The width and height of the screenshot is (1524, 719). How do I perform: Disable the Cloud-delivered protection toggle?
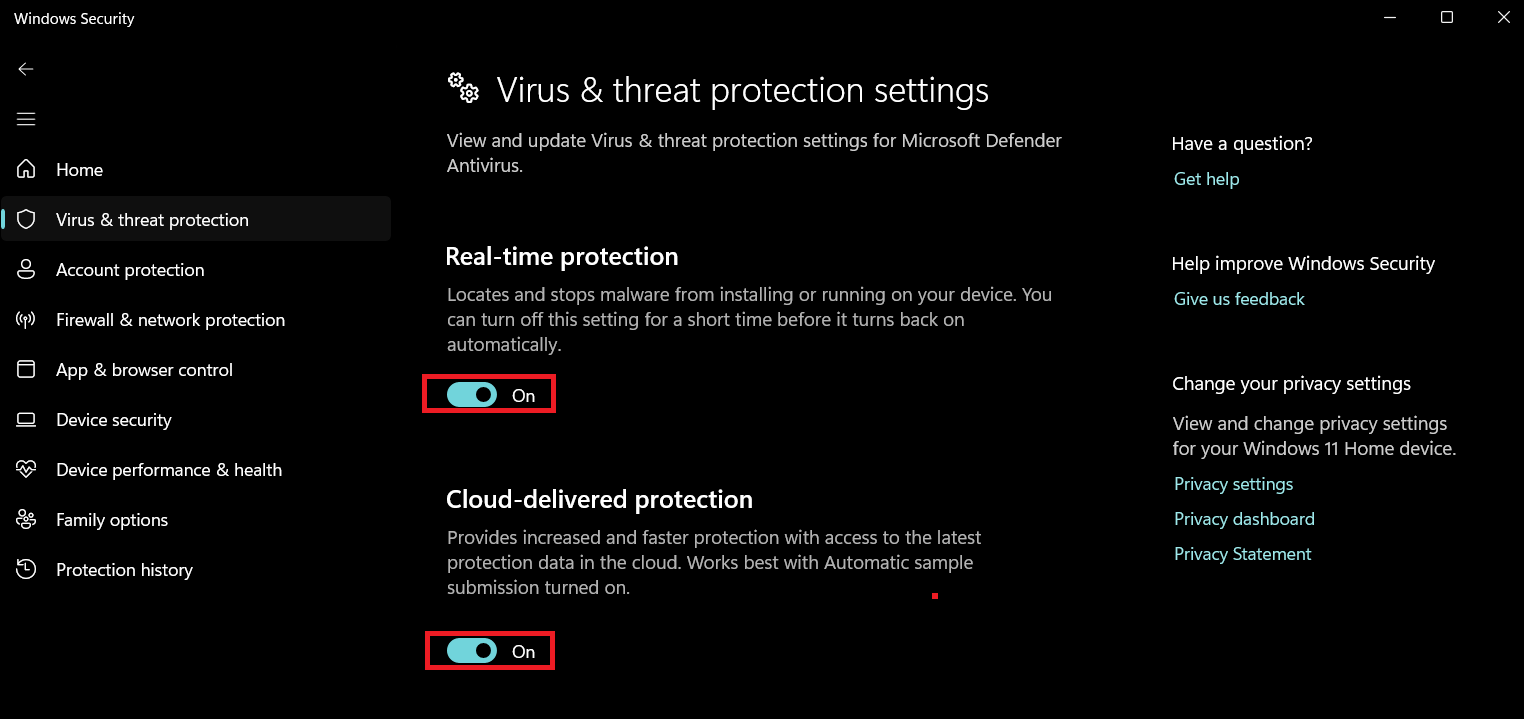click(472, 651)
